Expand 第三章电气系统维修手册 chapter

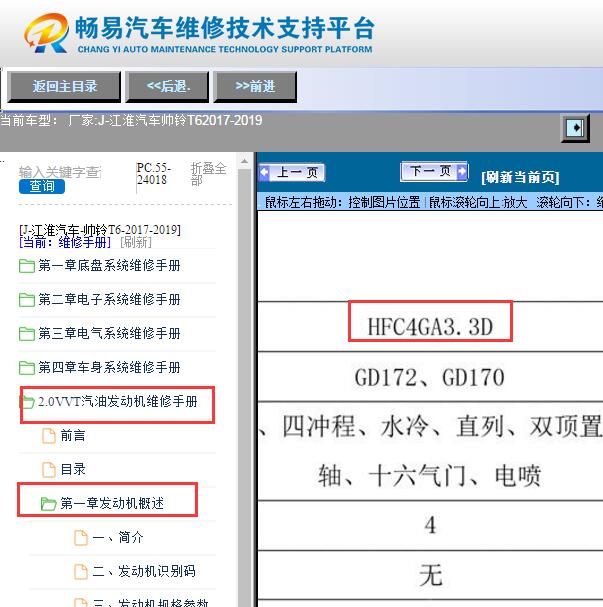click(109, 334)
